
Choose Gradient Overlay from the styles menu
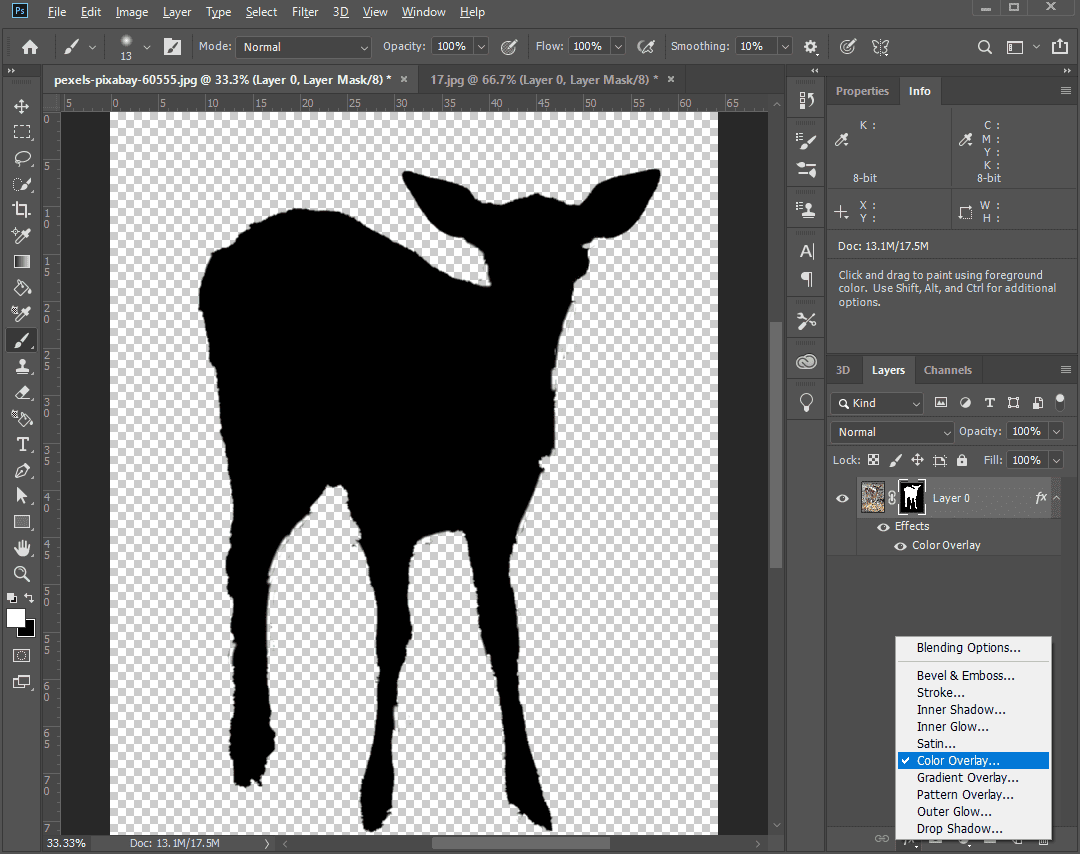967,777
